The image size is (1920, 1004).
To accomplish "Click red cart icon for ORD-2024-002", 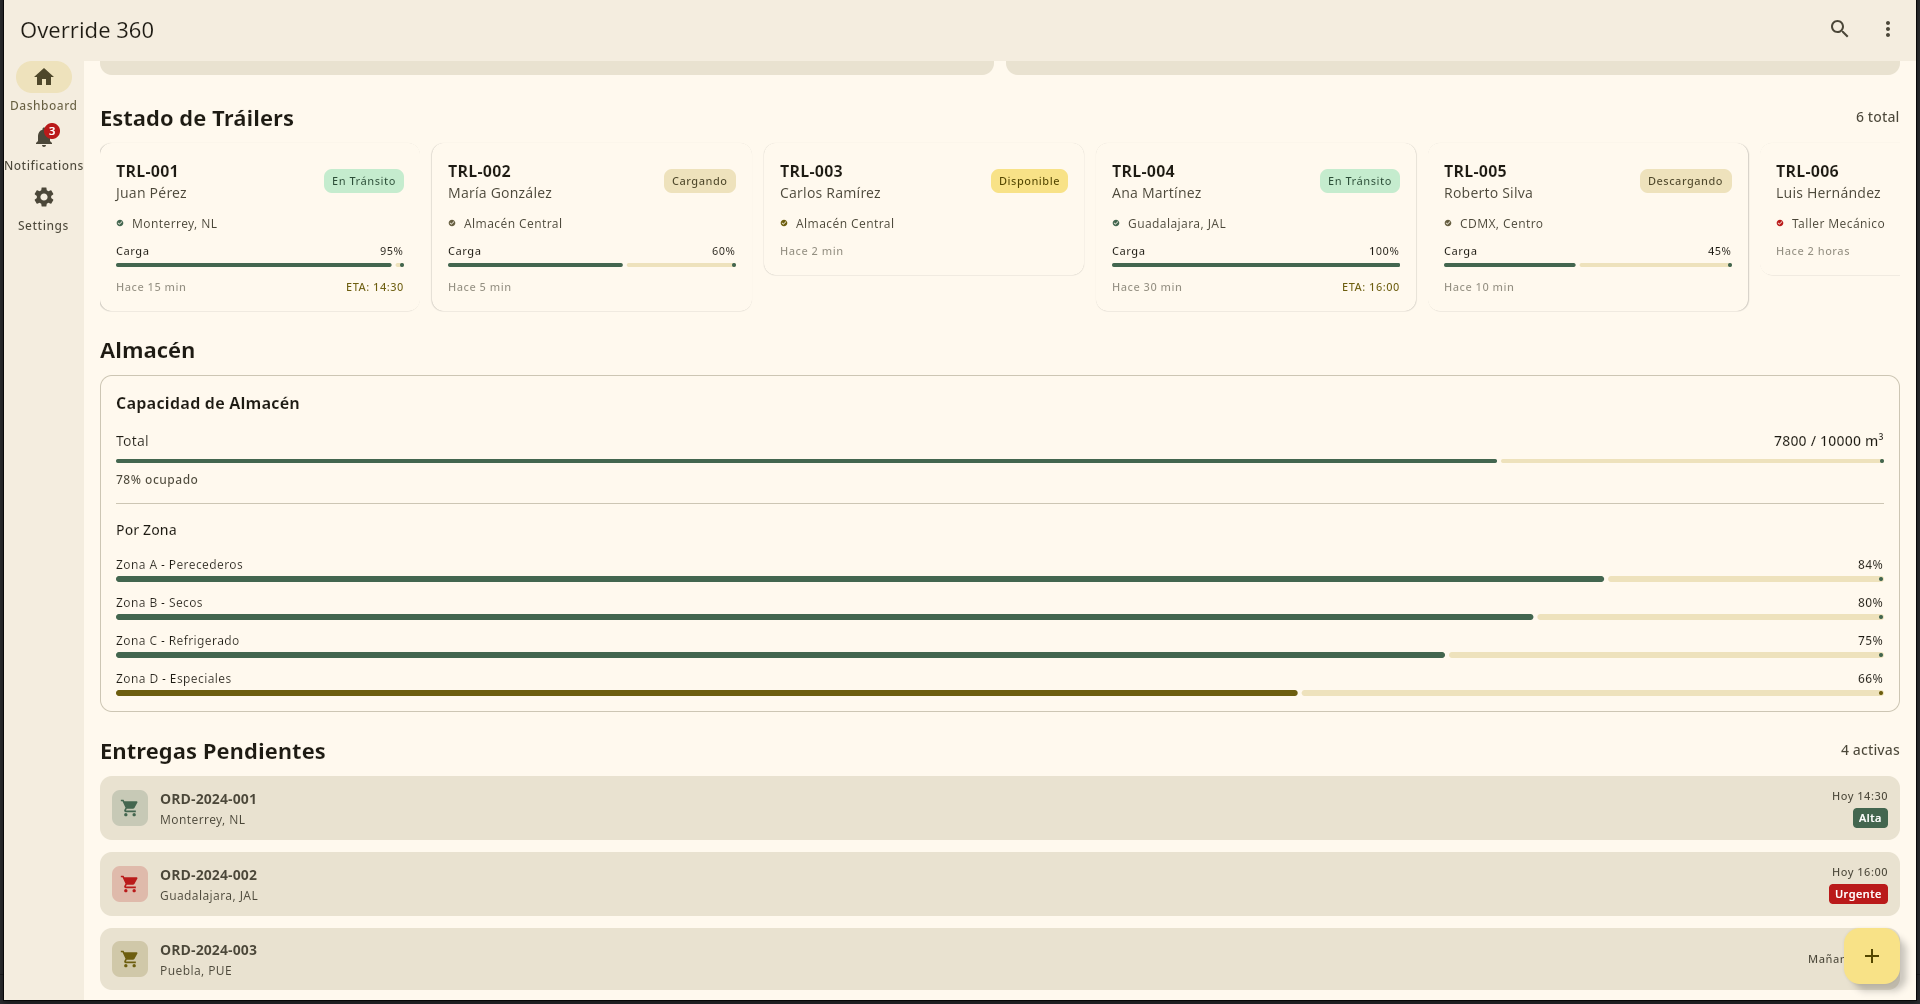I will (x=130, y=884).
